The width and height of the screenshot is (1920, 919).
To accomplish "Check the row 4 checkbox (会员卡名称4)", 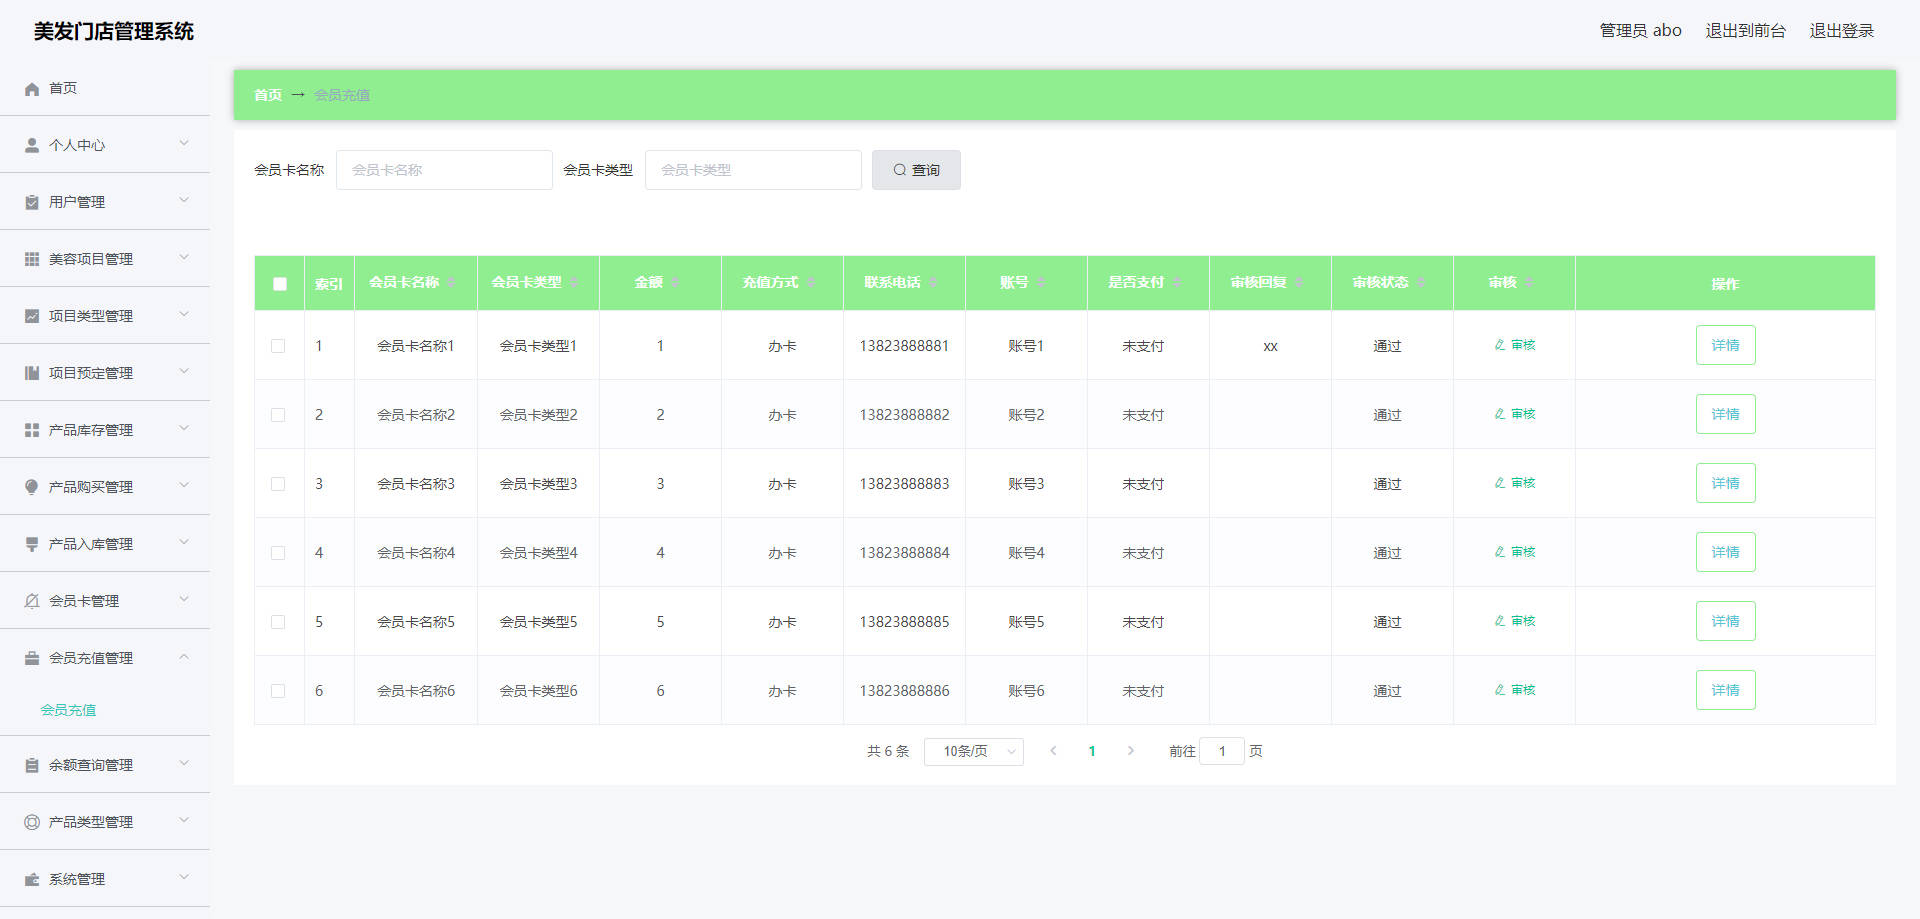I will (x=278, y=553).
